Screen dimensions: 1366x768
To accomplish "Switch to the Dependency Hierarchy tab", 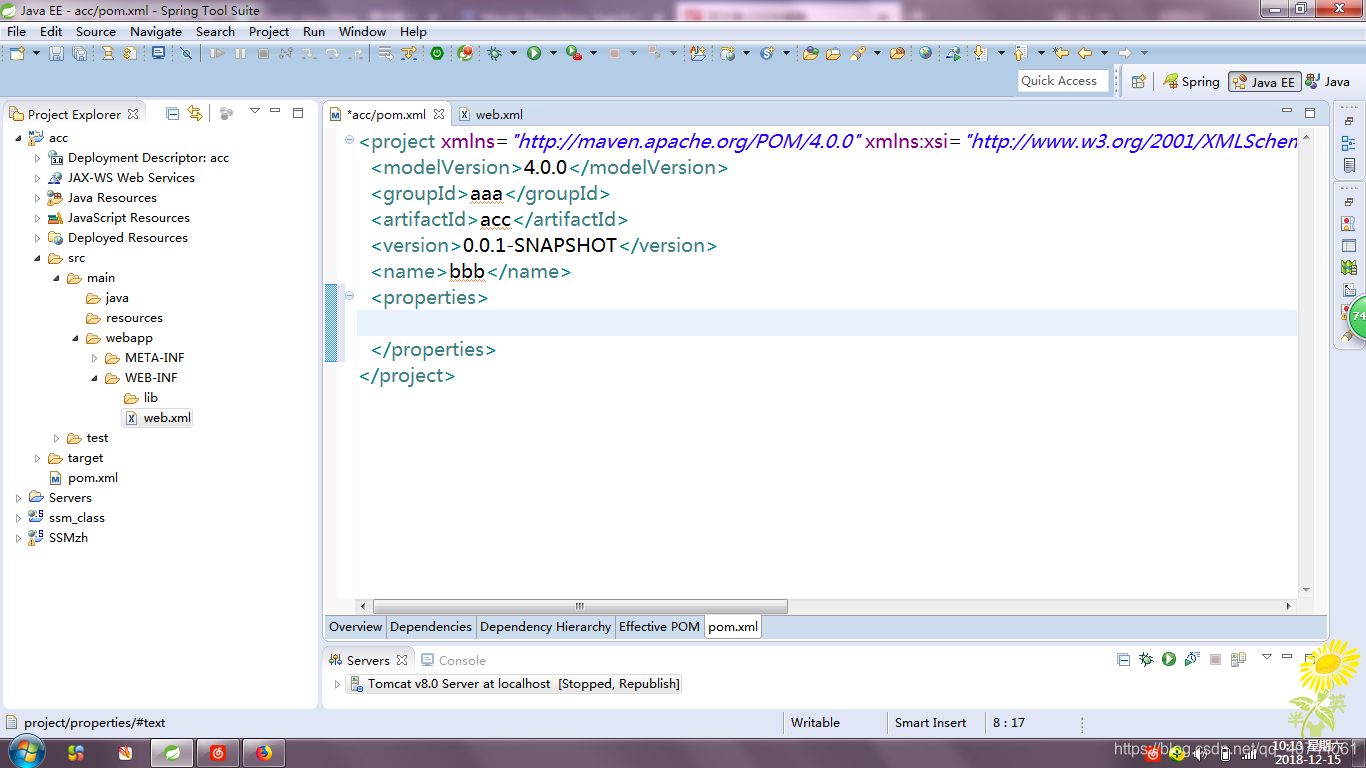I will [545, 627].
